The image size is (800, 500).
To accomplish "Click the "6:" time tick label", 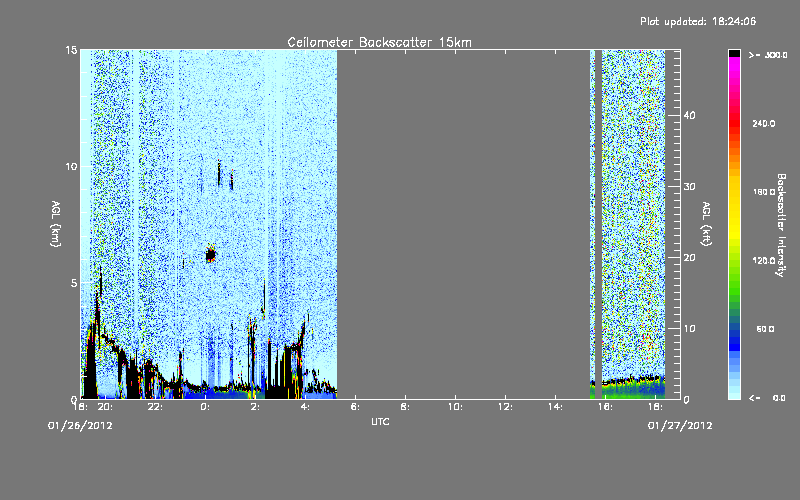I will click(355, 407).
